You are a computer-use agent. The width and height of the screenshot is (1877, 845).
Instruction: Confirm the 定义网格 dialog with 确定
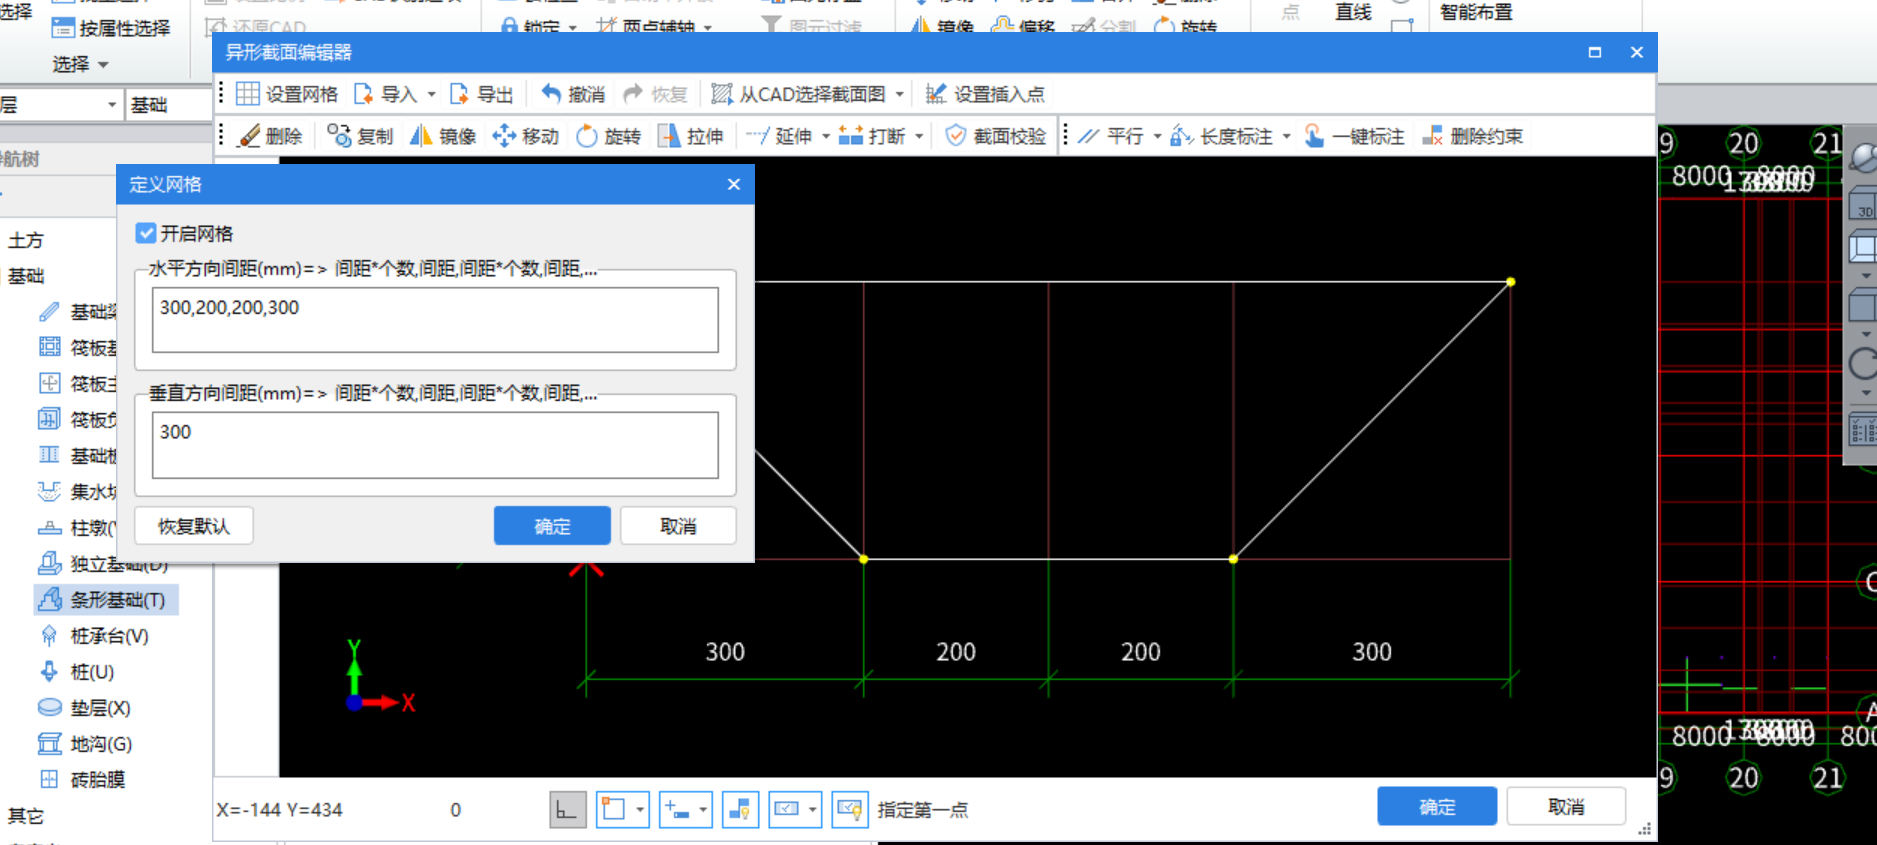pyautogui.click(x=552, y=526)
